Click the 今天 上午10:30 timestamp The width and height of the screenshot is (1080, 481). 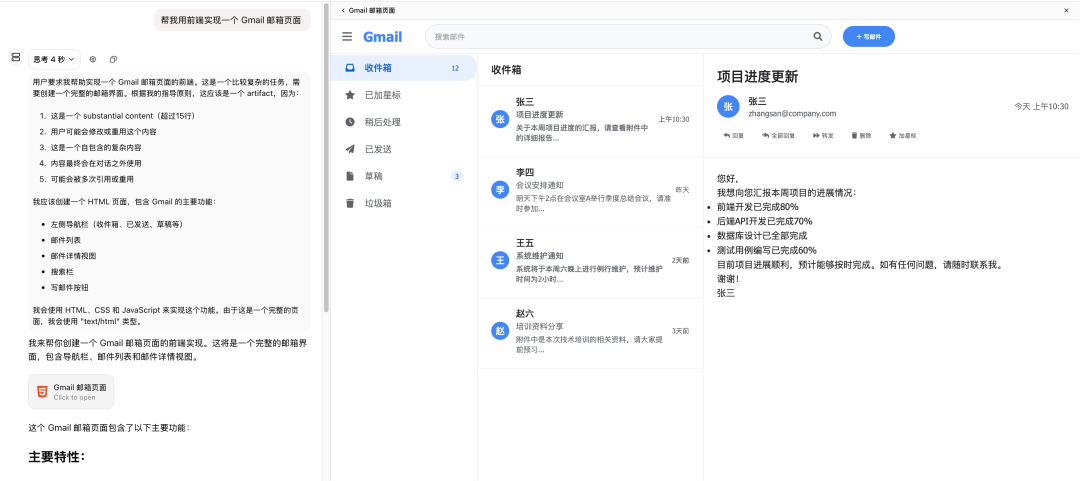tap(1041, 107)
